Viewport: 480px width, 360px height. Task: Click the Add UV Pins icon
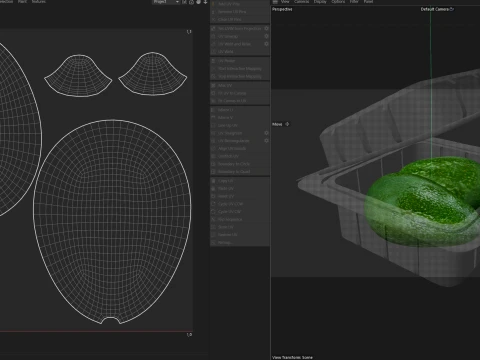pos(214,4)
